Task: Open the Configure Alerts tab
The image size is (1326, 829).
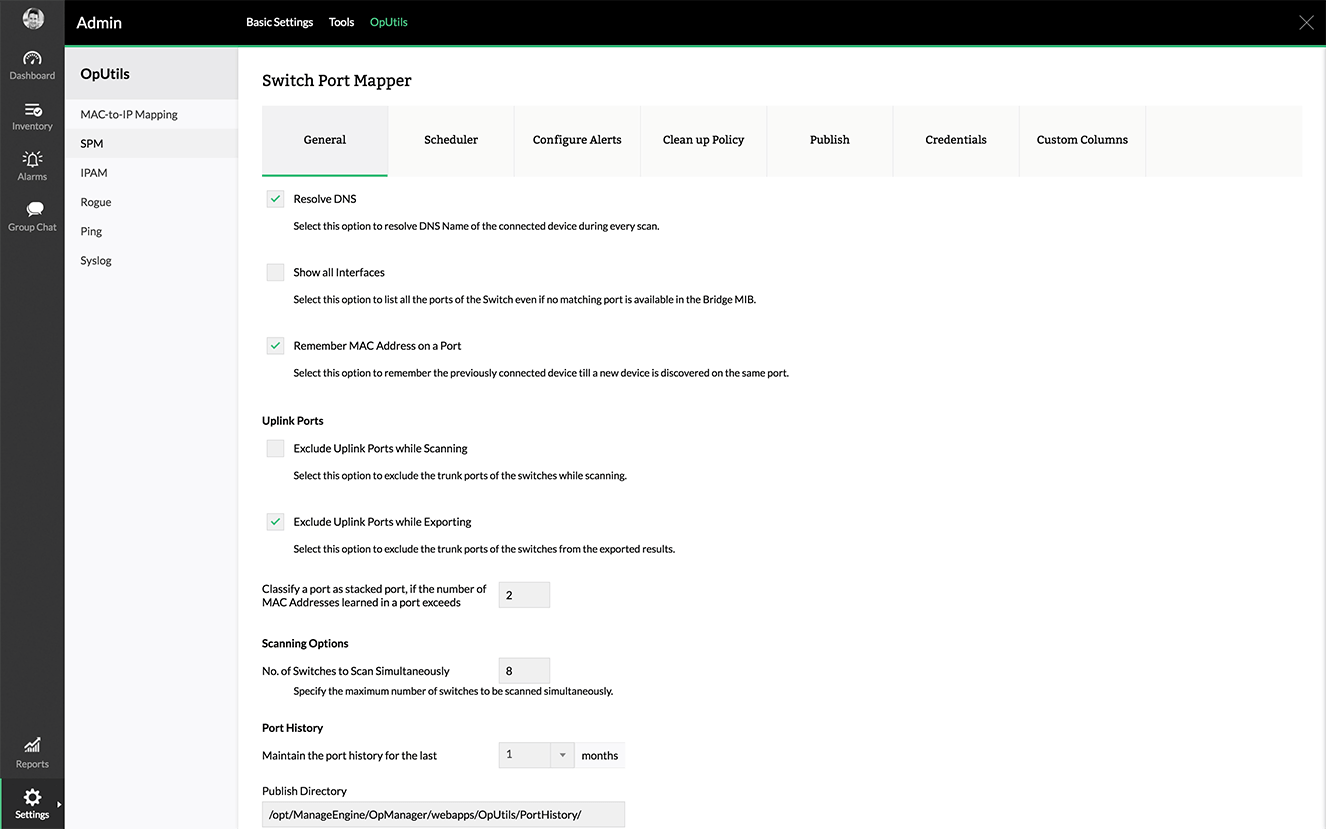Action: tap(577, 140)
